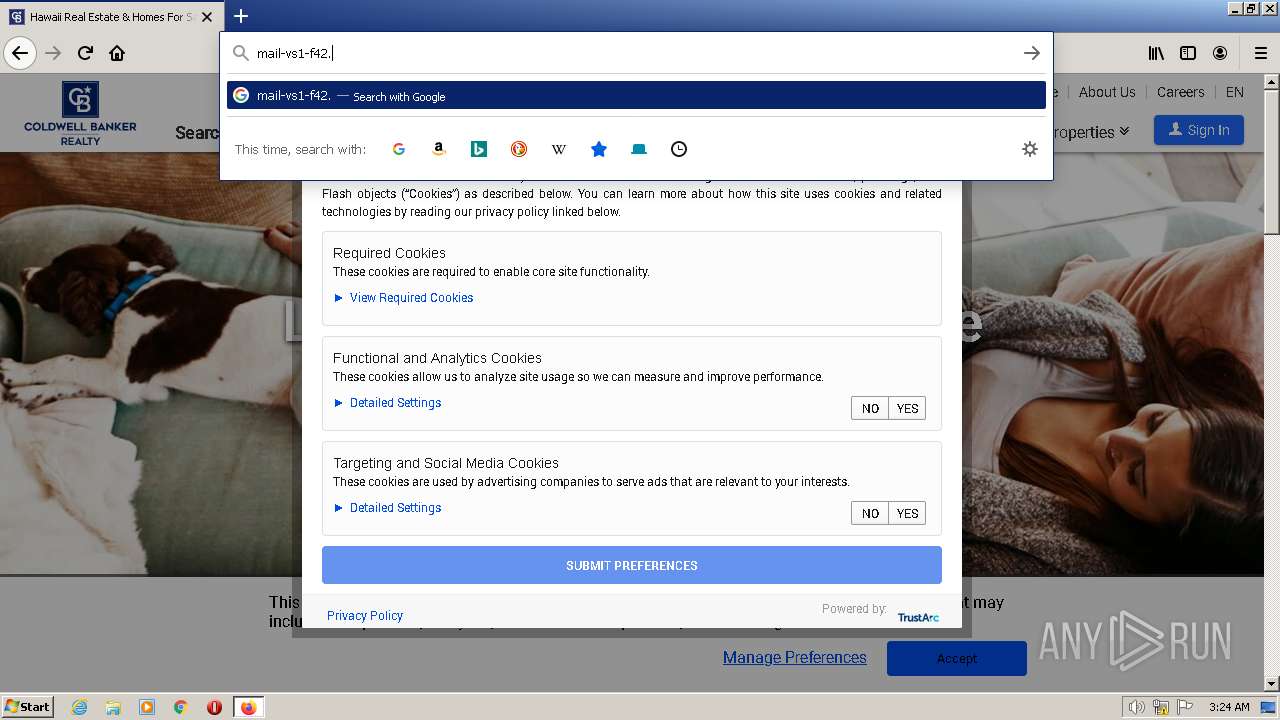Click the Sign In button
The image size is (1280, 720).
point(1199,130)
